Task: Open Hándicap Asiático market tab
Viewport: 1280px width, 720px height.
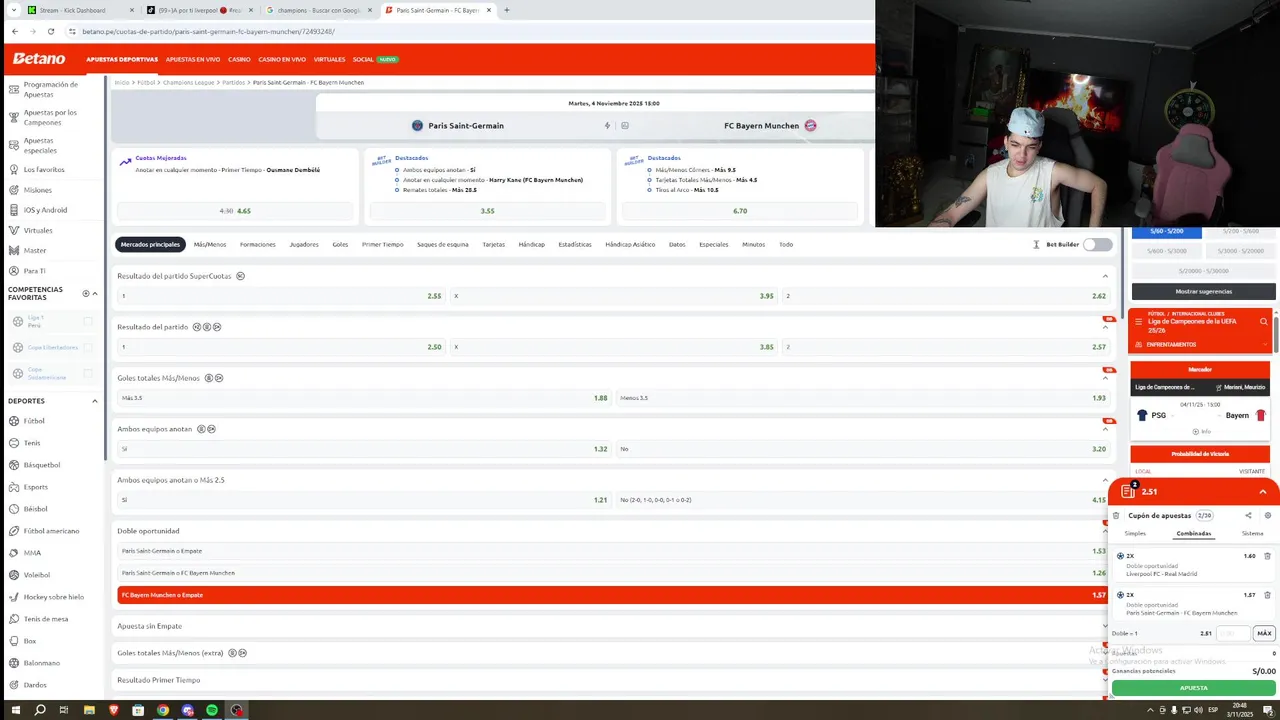Action: point(630,244)
